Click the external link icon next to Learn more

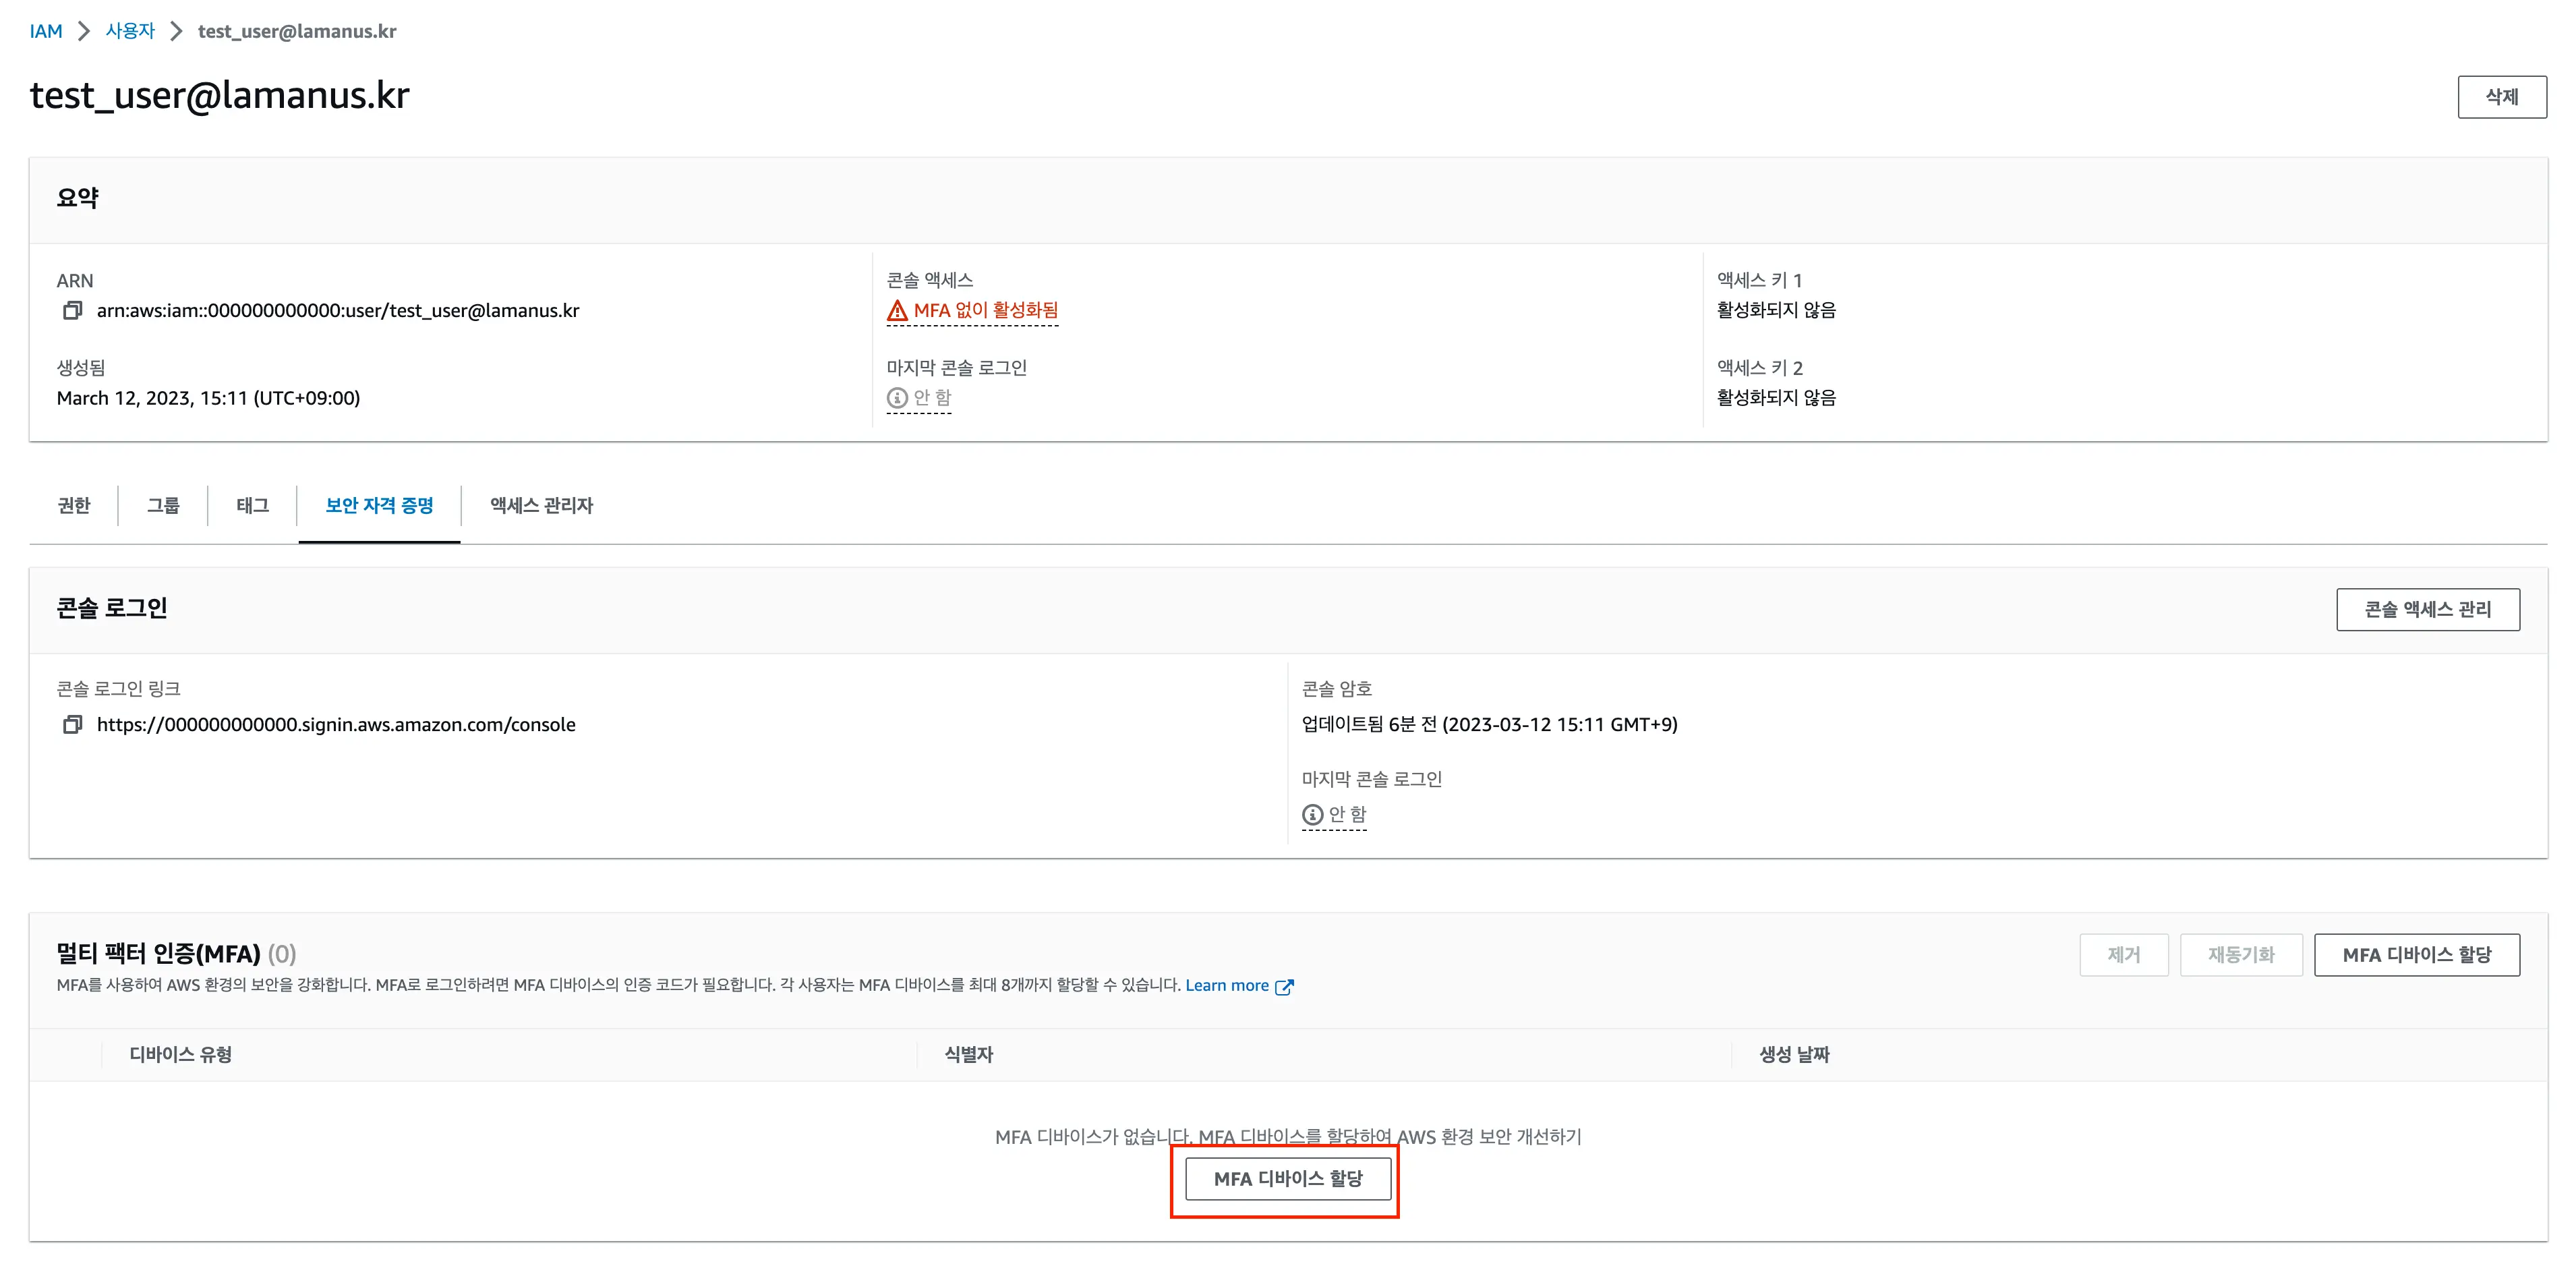click(1284, 987)
